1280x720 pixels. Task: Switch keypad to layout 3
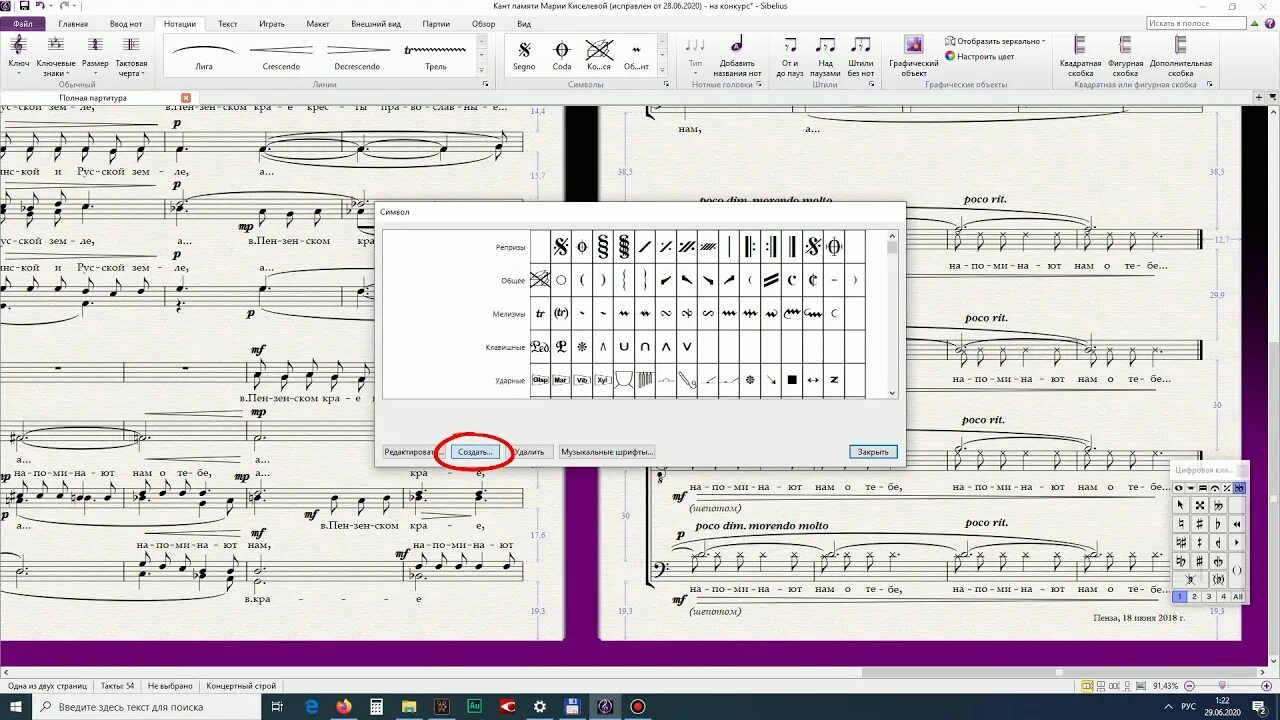click(x=1208, y=596)
